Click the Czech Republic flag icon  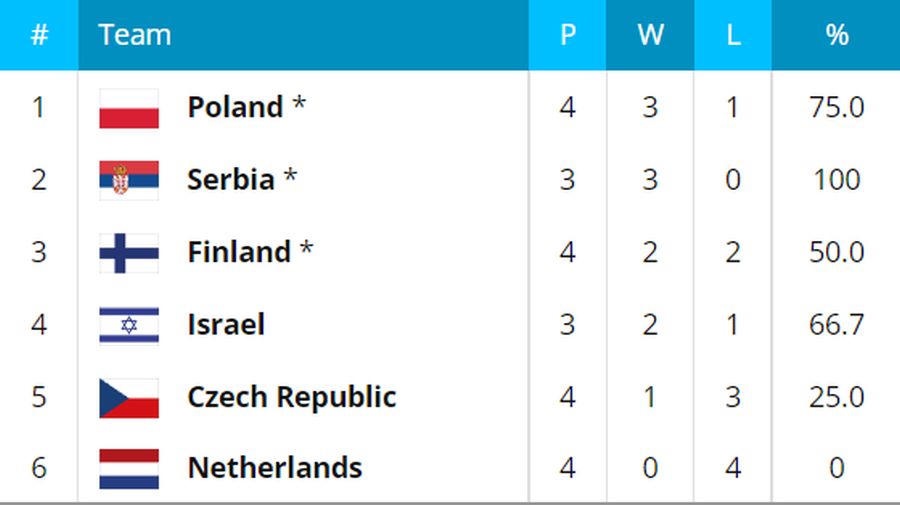[129, 398]
